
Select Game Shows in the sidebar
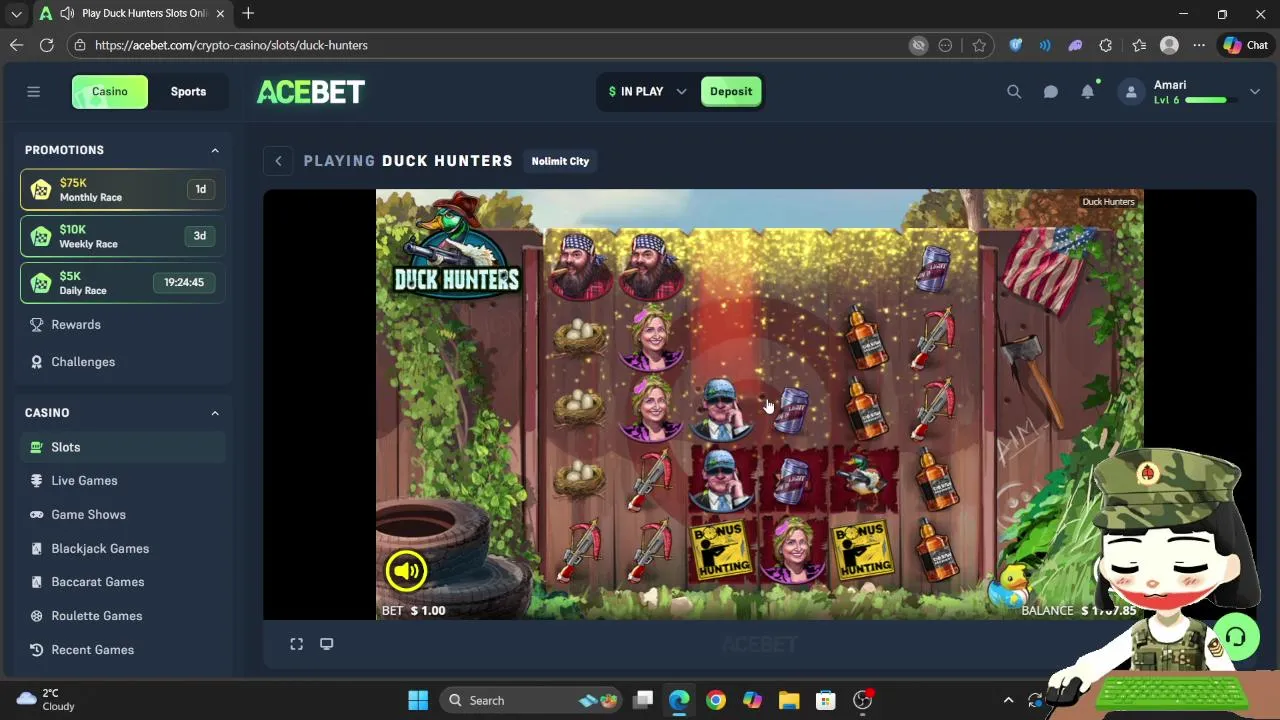122,515
